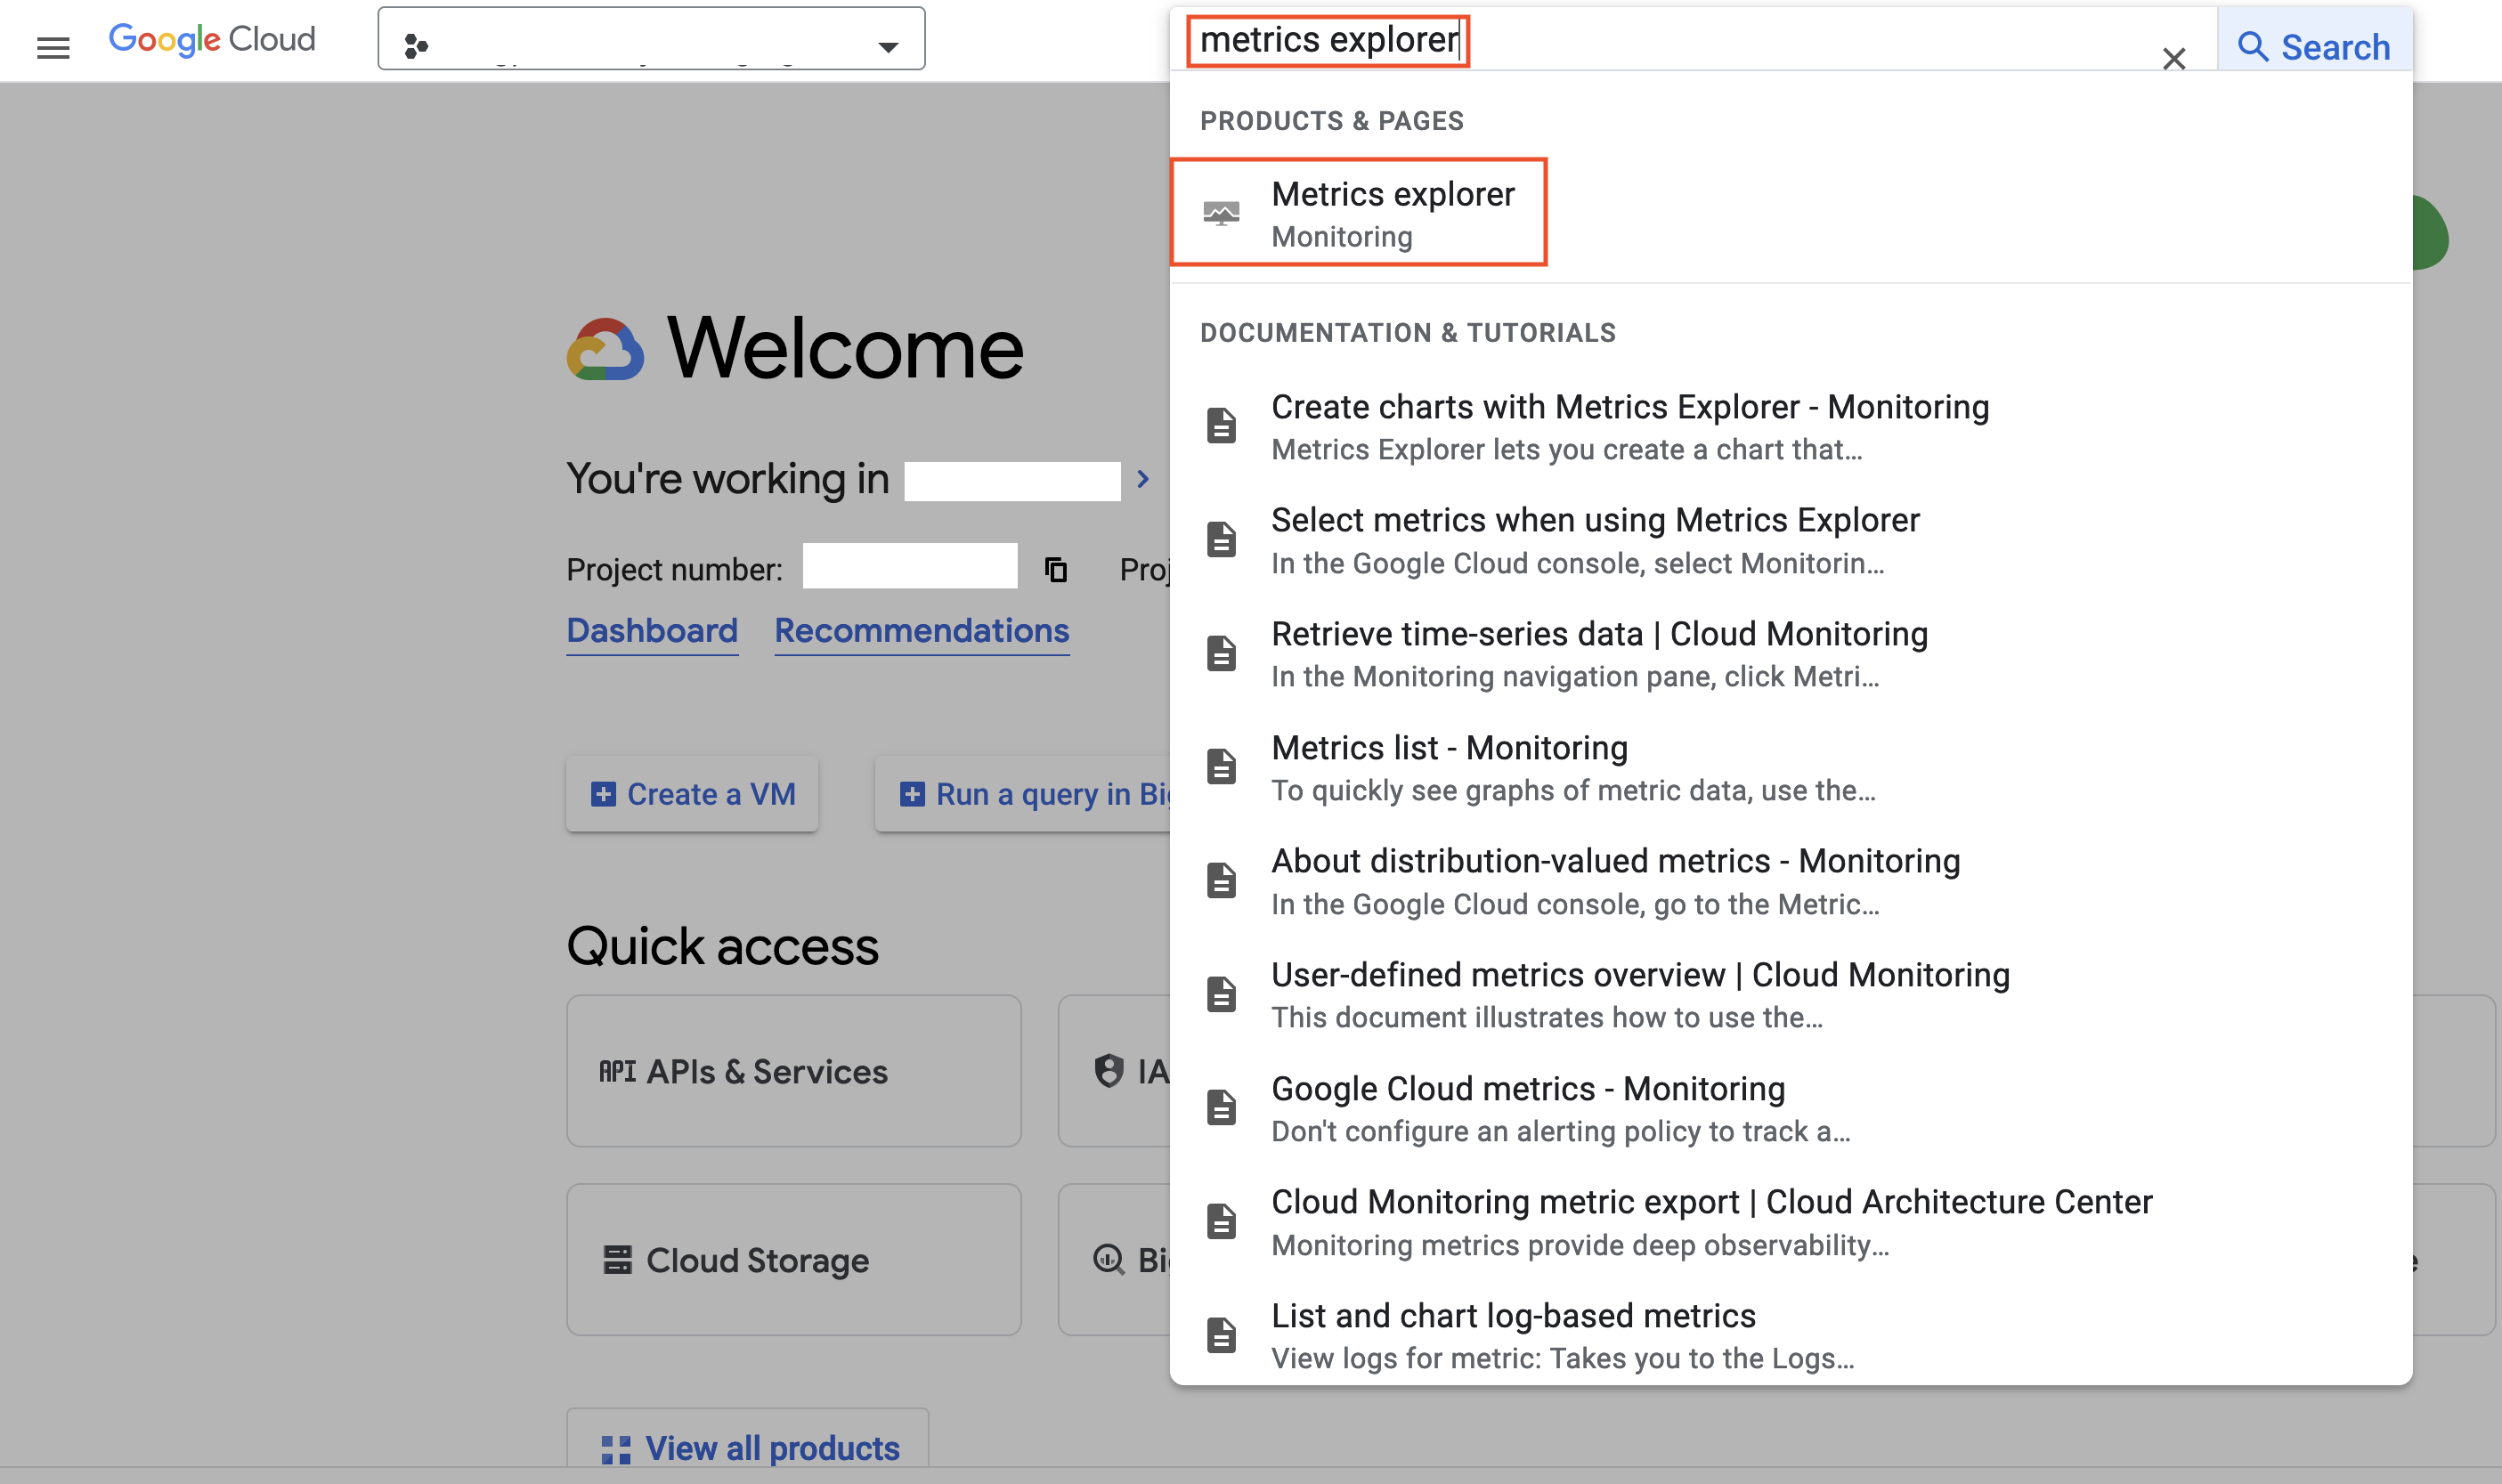Click the Recommendations hyperlink
The image size is (2502, 1484).
(922, 628)
